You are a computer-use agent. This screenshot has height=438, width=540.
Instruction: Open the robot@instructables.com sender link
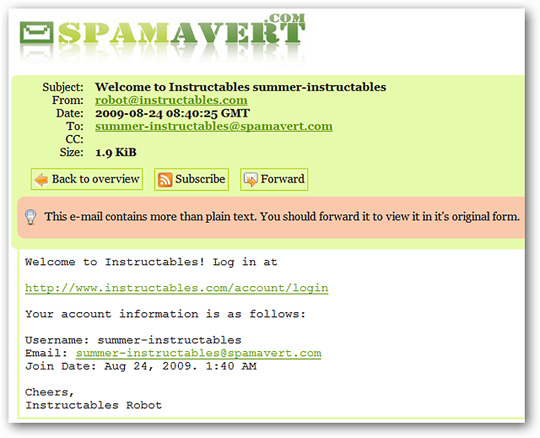point(171,100)
